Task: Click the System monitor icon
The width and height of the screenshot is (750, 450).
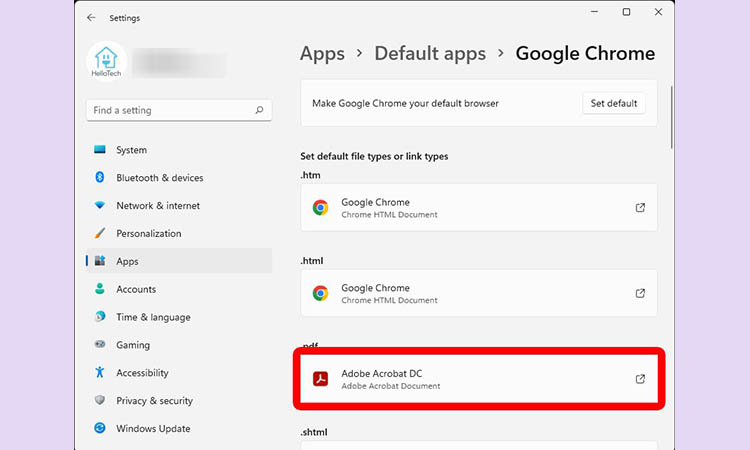Action: (100, 149)
